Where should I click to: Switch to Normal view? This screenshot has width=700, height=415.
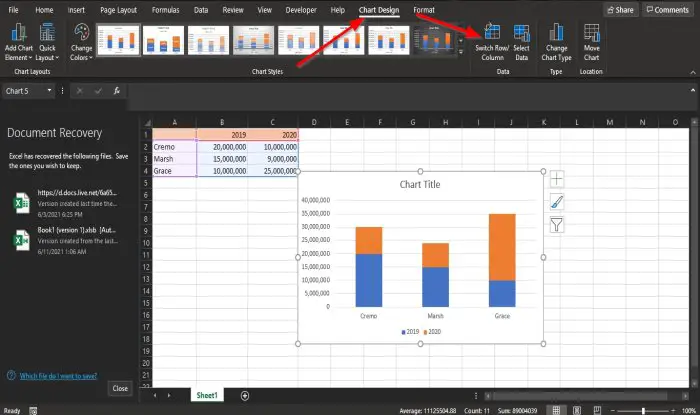(x=556, y=410)
